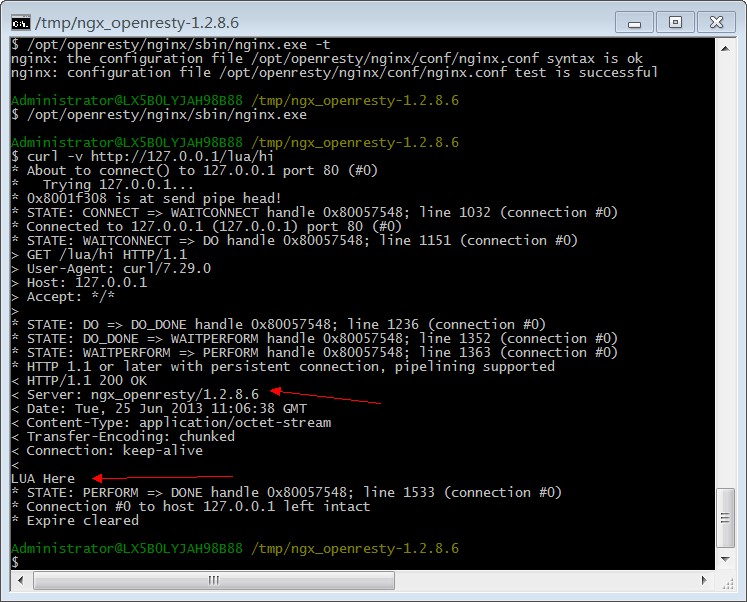Click the 'Server: ngx_openresty/1.2.8.6' header
Screen dimensions: 747x602
pyautogui.click(x=135, y=395)
